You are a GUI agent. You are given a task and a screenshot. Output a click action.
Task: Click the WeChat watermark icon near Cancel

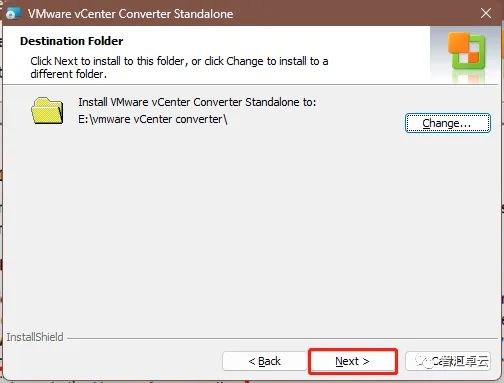click(x=423, y=361)
